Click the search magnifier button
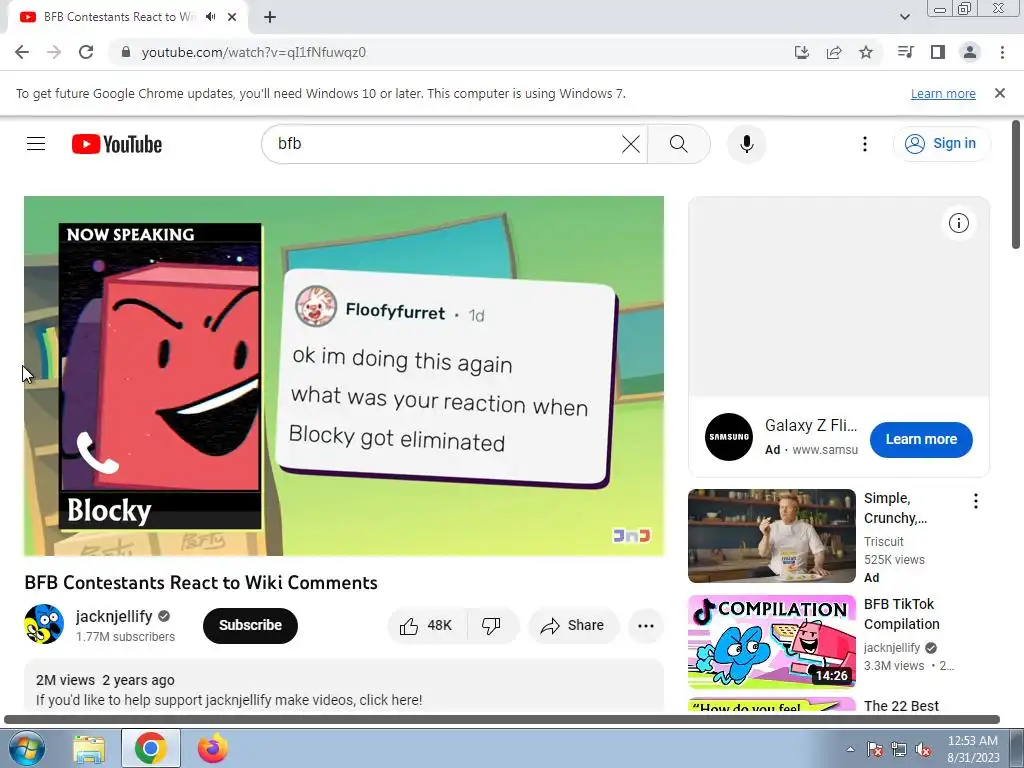The width and height of the screenshot is (1024, 768). pos(679,144)
